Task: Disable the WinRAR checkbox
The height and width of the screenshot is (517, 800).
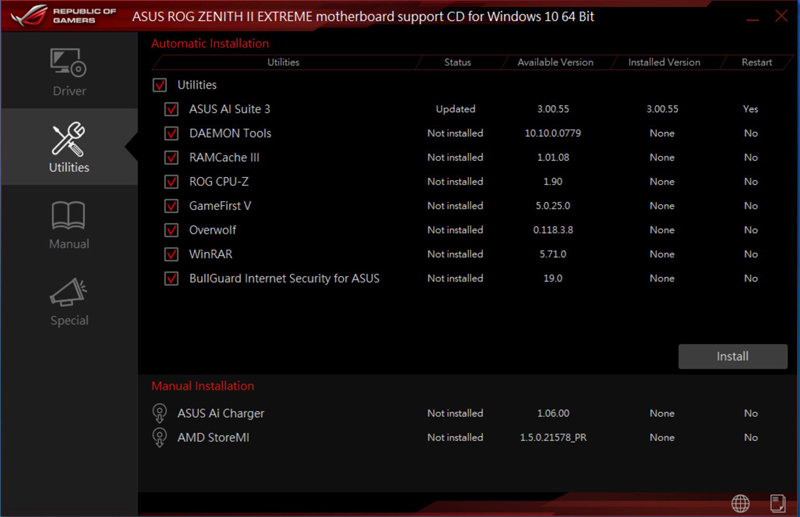Action: point(171,254)
